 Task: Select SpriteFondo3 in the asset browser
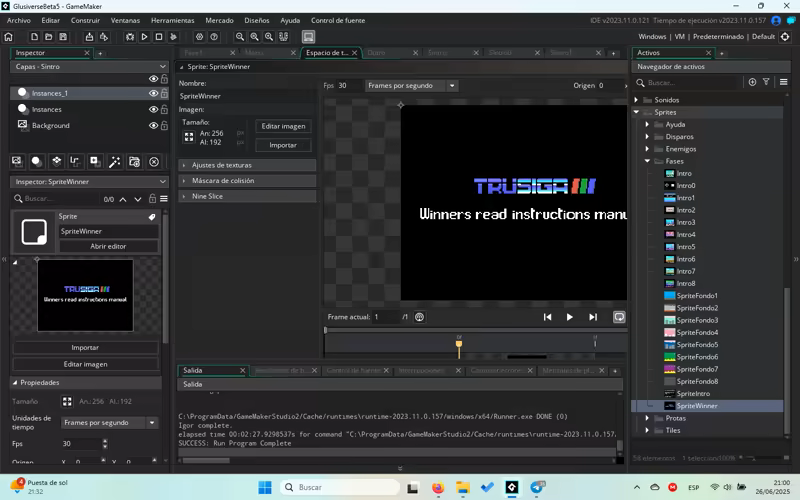pos(697,320)
